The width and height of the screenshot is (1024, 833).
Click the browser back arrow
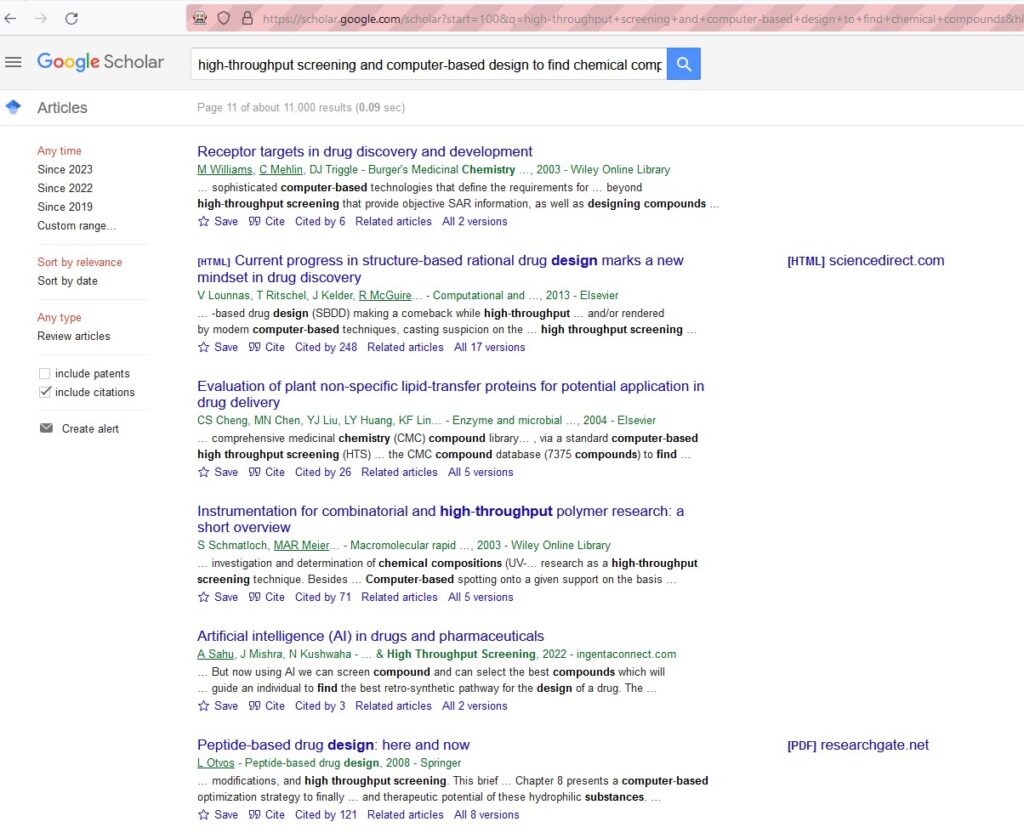point(11,18)
